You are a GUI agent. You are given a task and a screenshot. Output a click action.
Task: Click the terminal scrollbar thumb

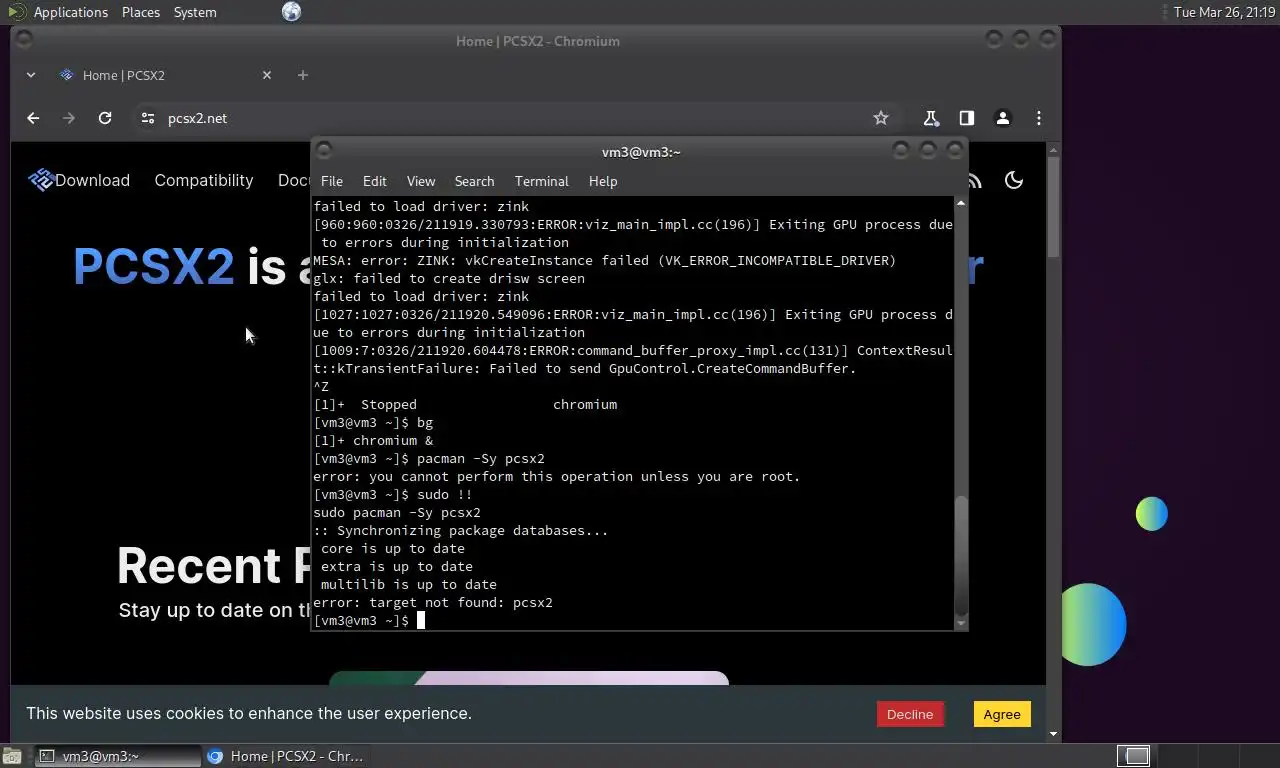click(961, 555)
